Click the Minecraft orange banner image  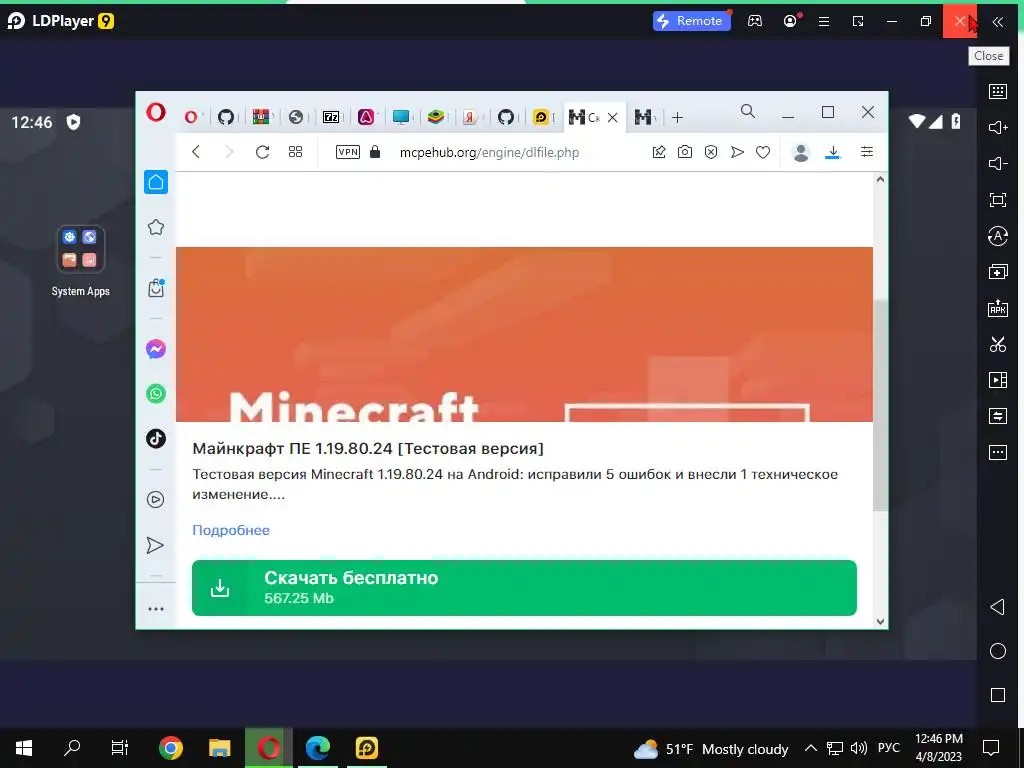(524, 334)
